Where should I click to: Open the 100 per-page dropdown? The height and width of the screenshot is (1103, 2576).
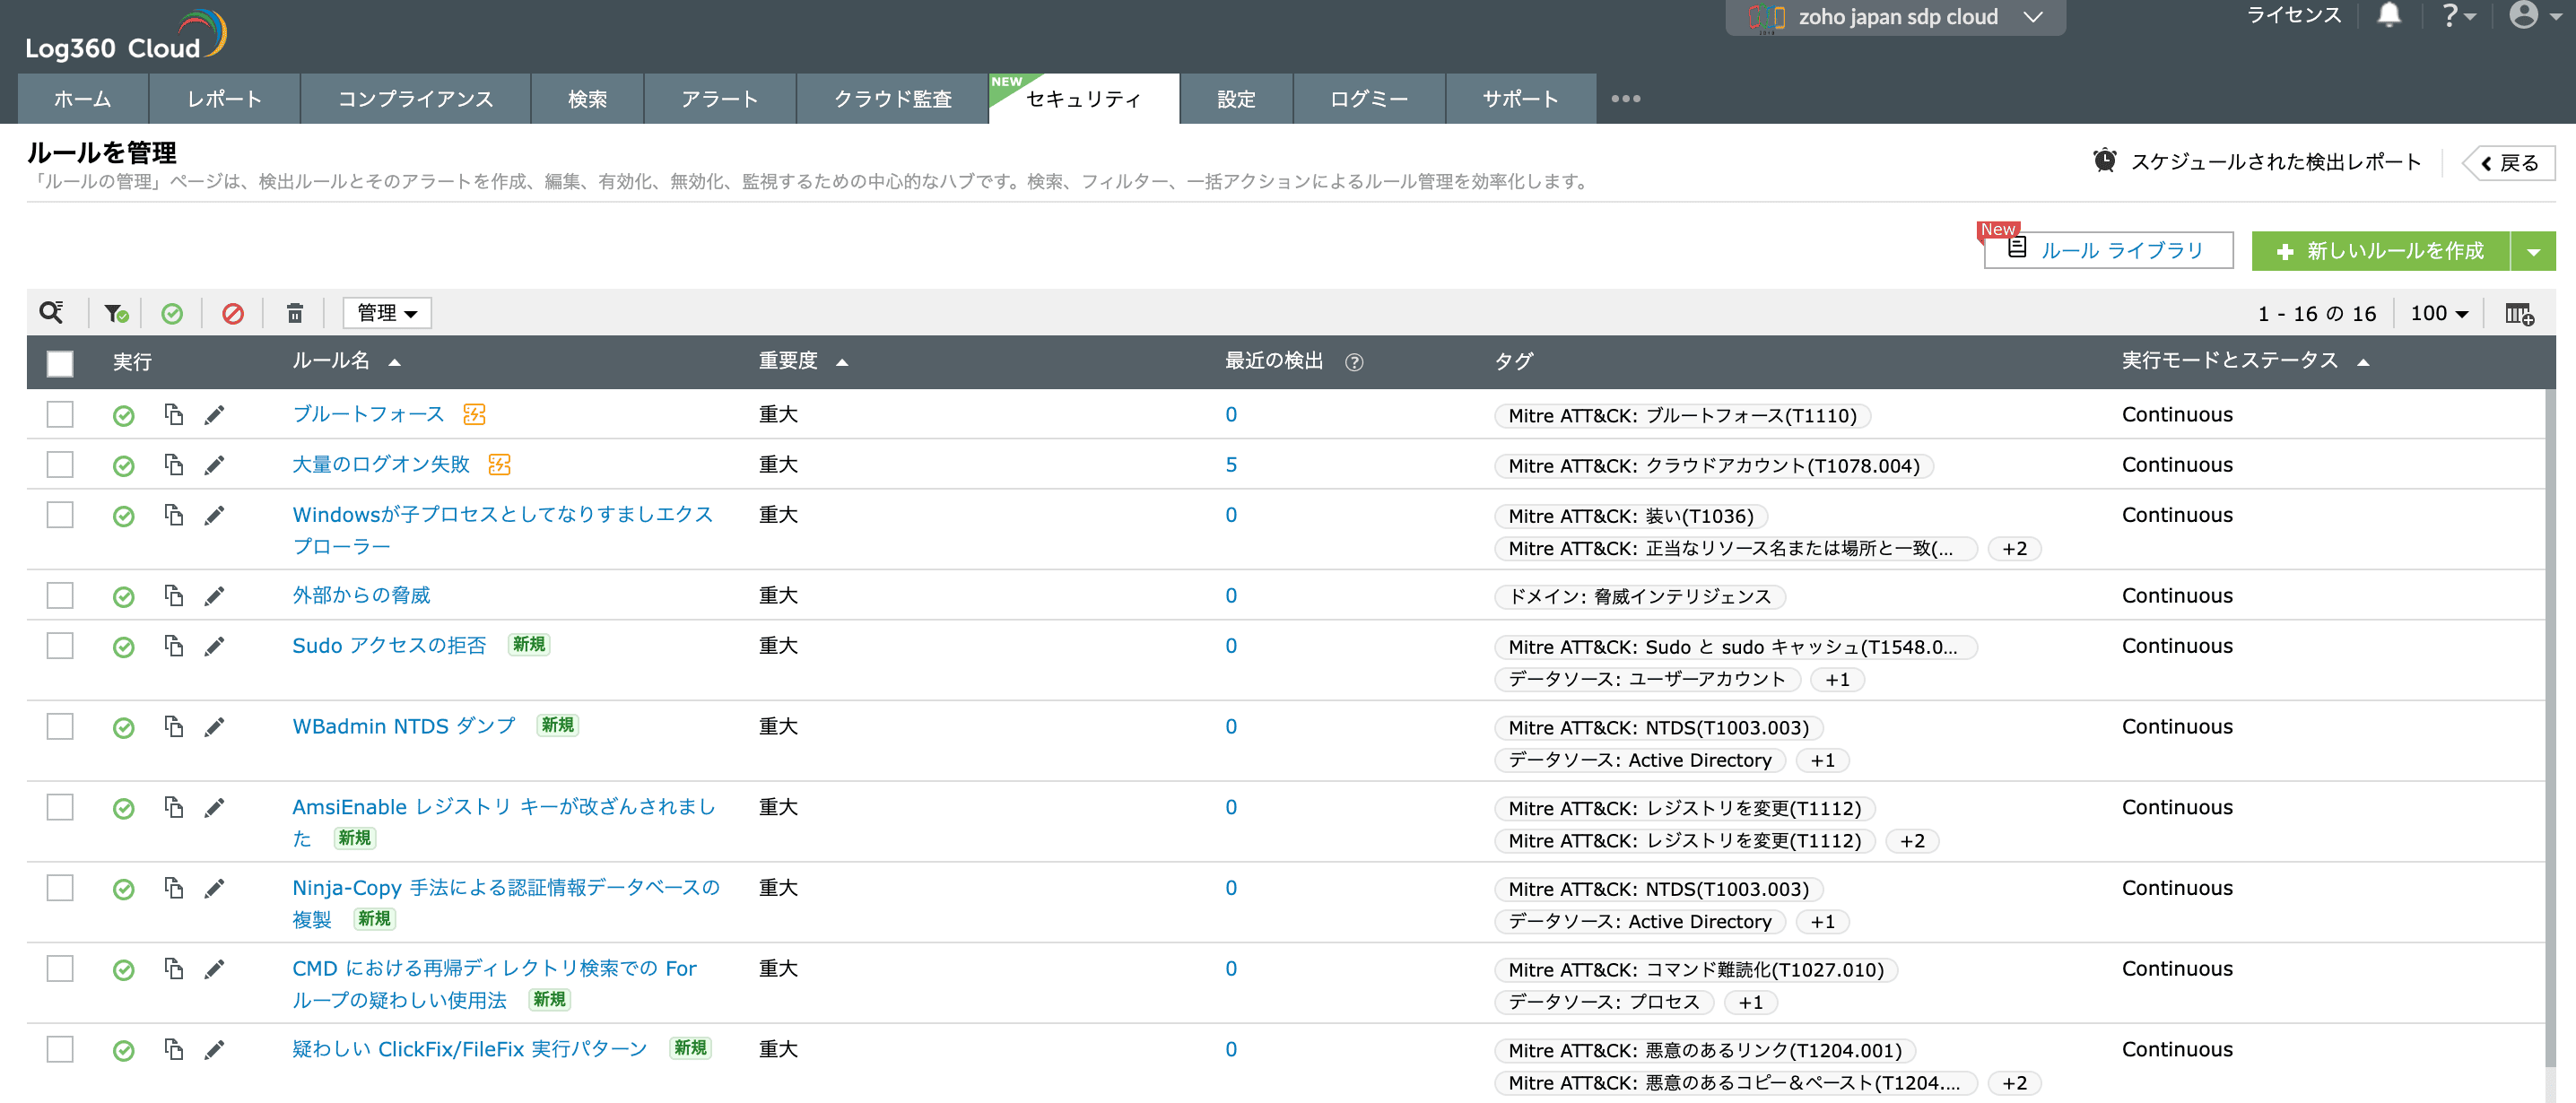[x=2439, y=313]
